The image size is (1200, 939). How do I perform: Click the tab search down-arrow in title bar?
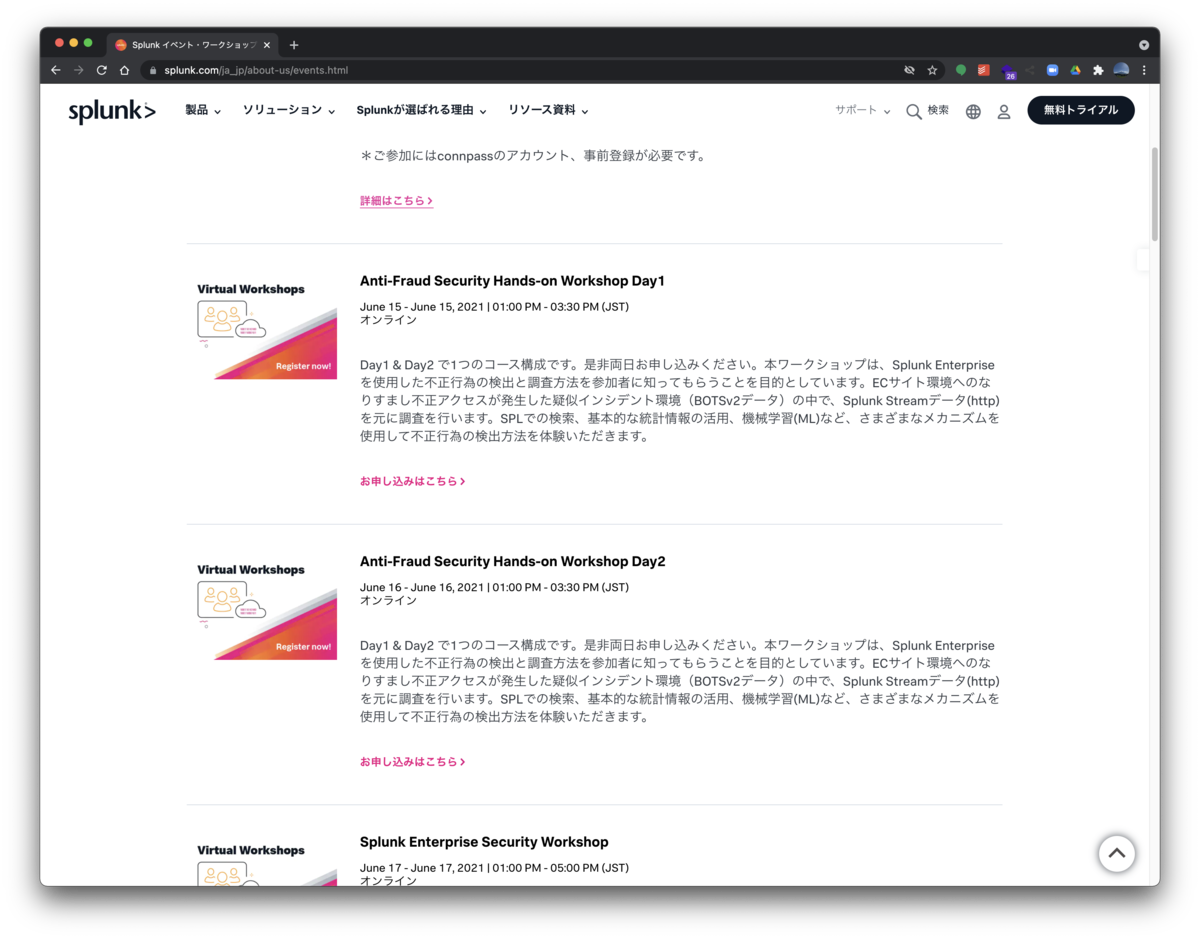pos(1144,45)
